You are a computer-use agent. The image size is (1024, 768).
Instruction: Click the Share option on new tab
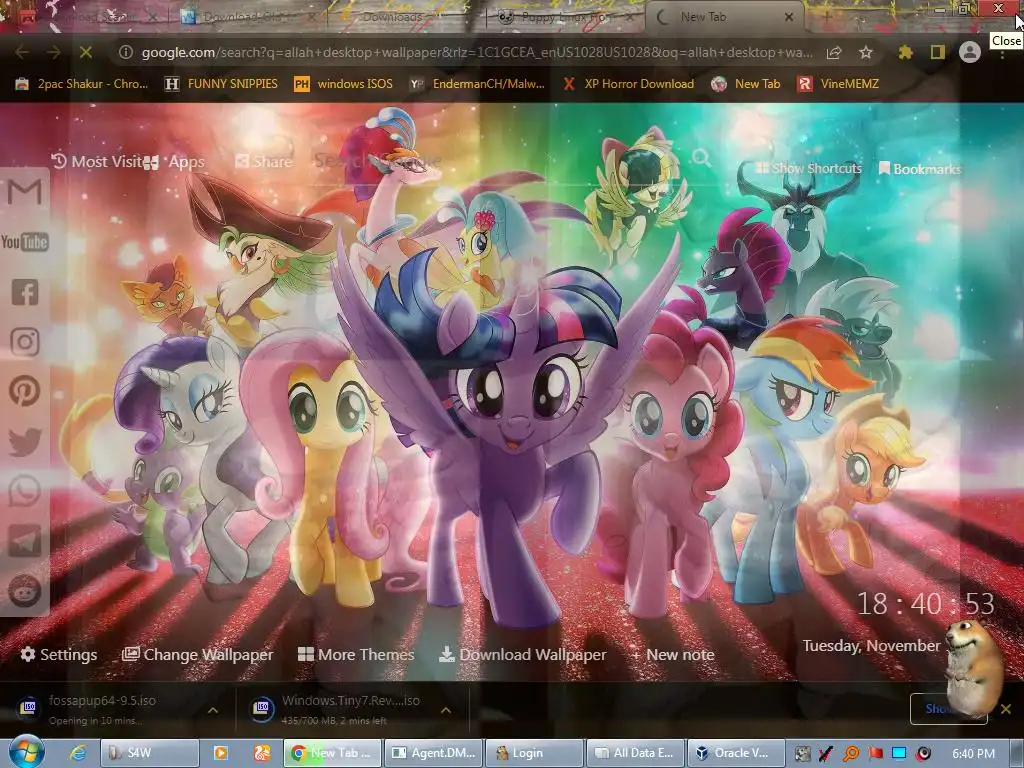pos(264,161)
